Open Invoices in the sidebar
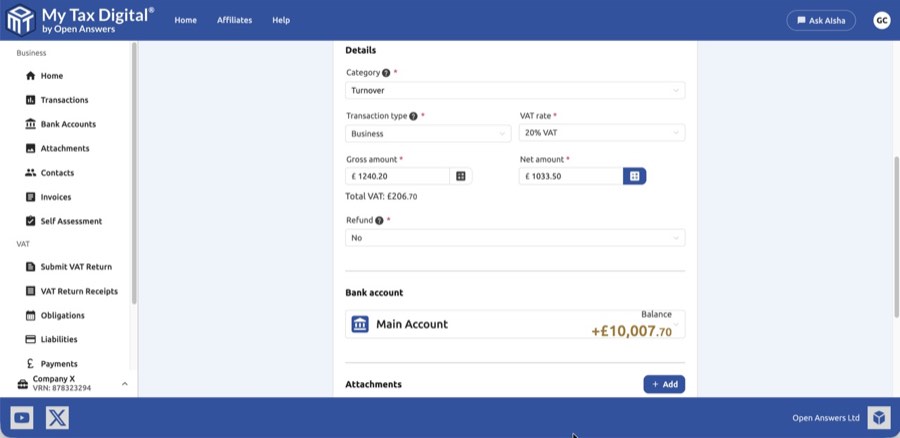This screenshot has height=438, width=900. [56, 197]
